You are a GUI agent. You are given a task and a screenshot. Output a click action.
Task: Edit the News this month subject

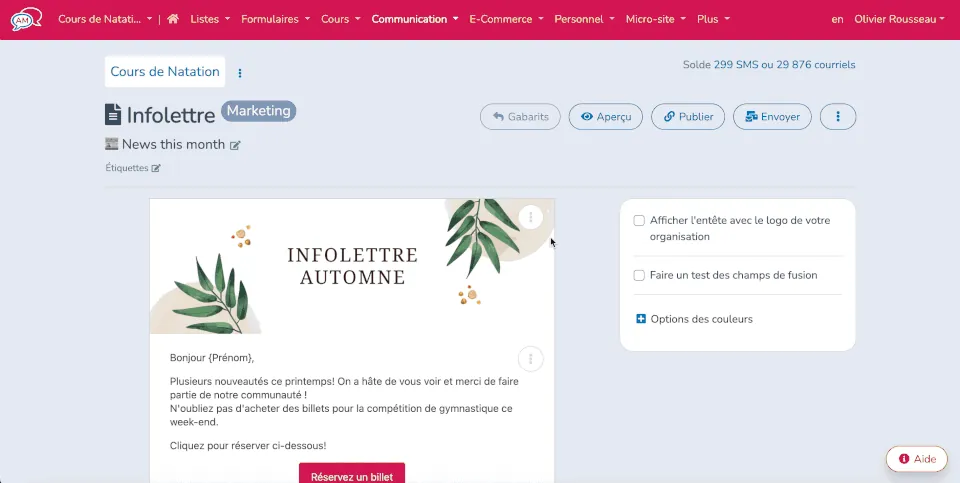(235, 145)
